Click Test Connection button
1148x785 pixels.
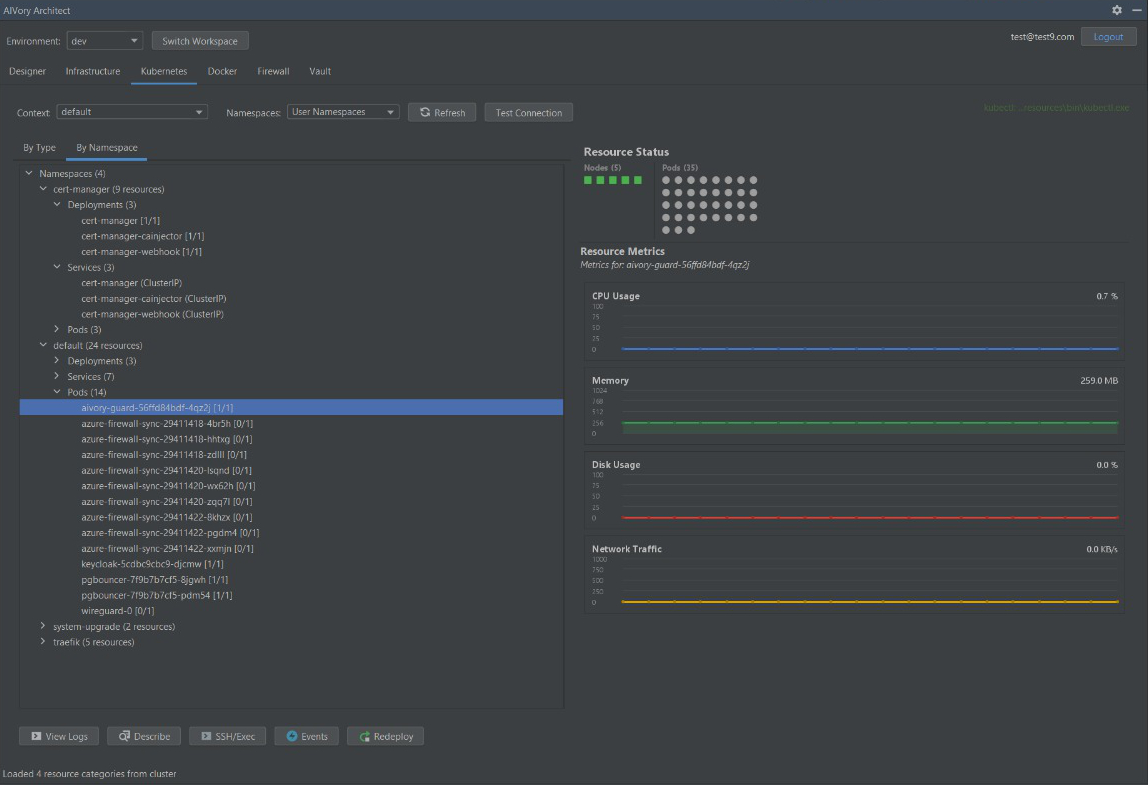pos(529,112)
